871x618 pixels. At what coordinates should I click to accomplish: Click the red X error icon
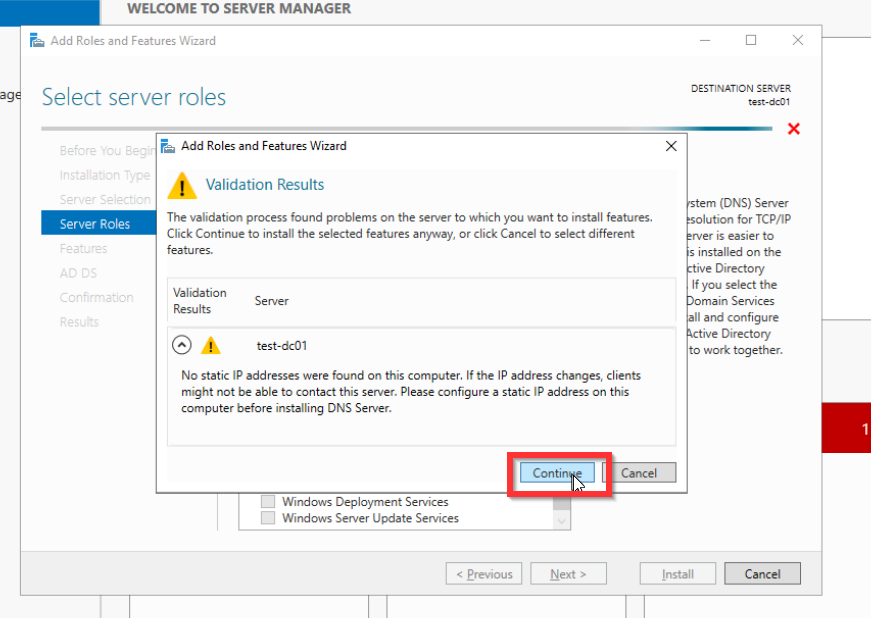pos(794,129)
